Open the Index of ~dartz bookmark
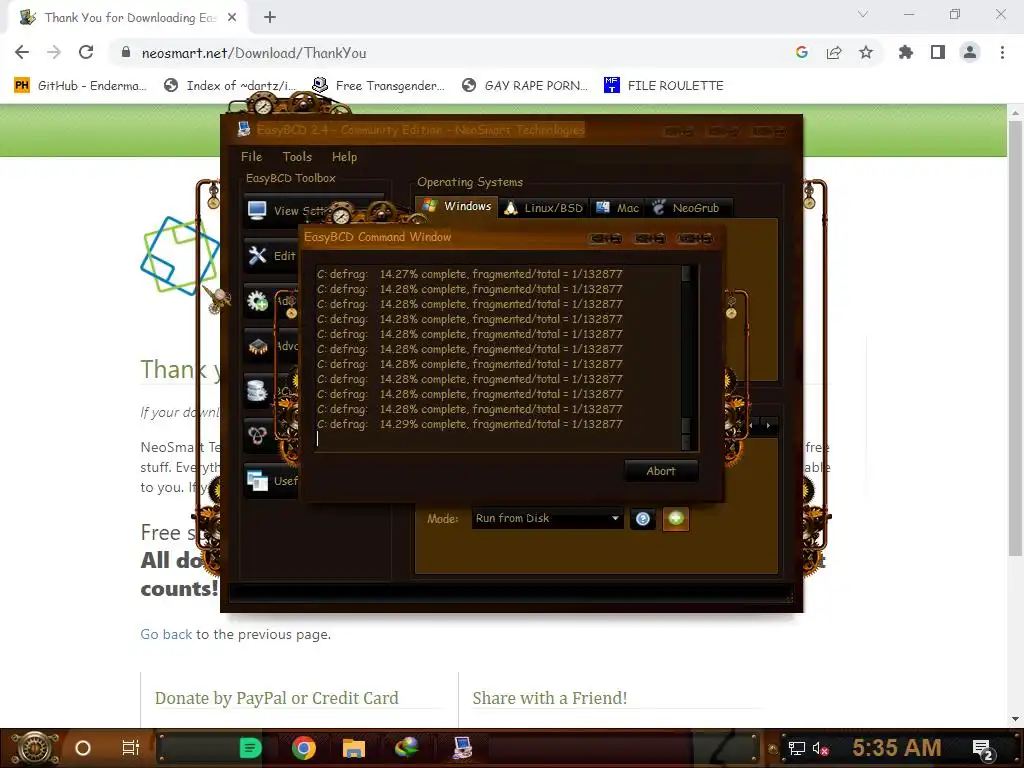Screen dimensions: 1024x768 click(230, 86)
